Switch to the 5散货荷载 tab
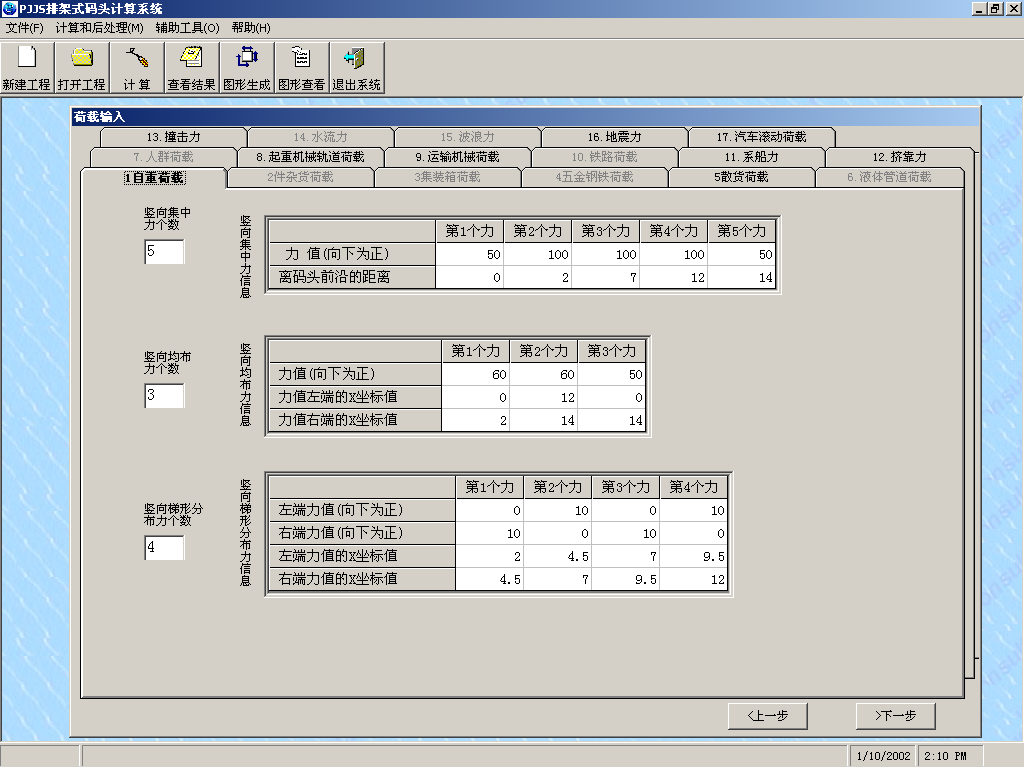This screenshot has height=768, width=1024. click(x=741, y=177)
